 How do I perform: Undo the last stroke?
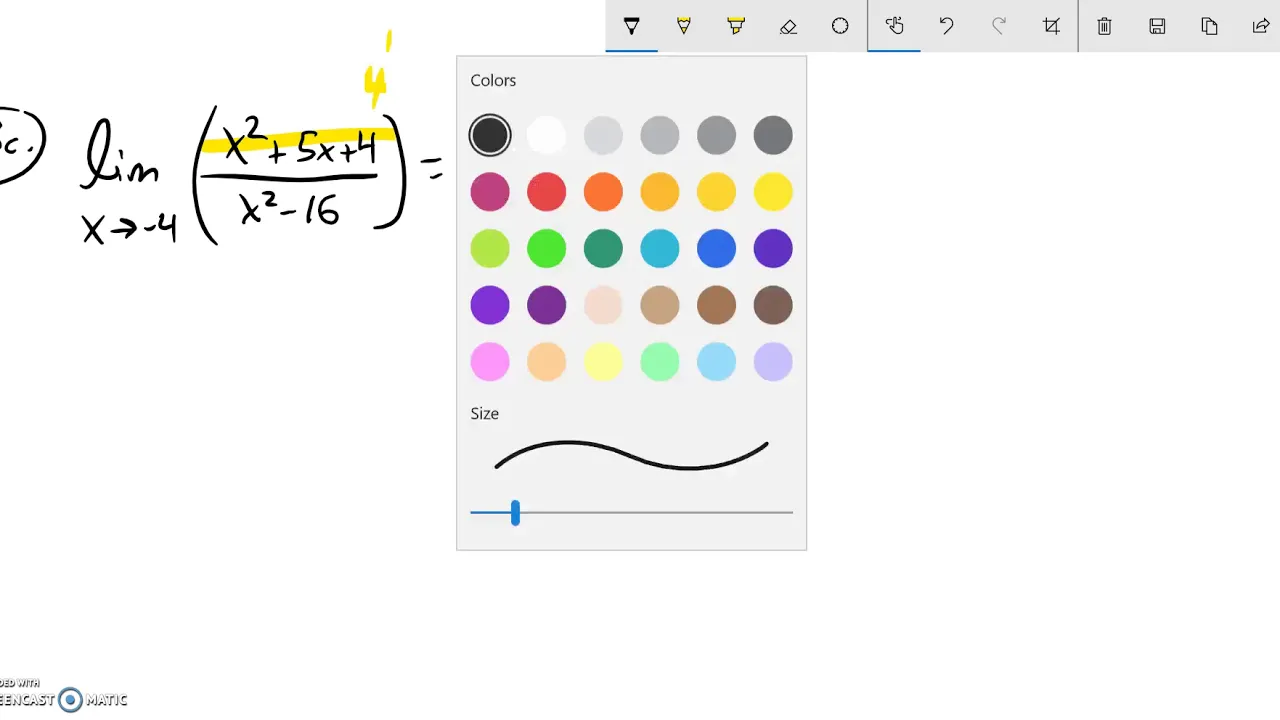[946, 26]
